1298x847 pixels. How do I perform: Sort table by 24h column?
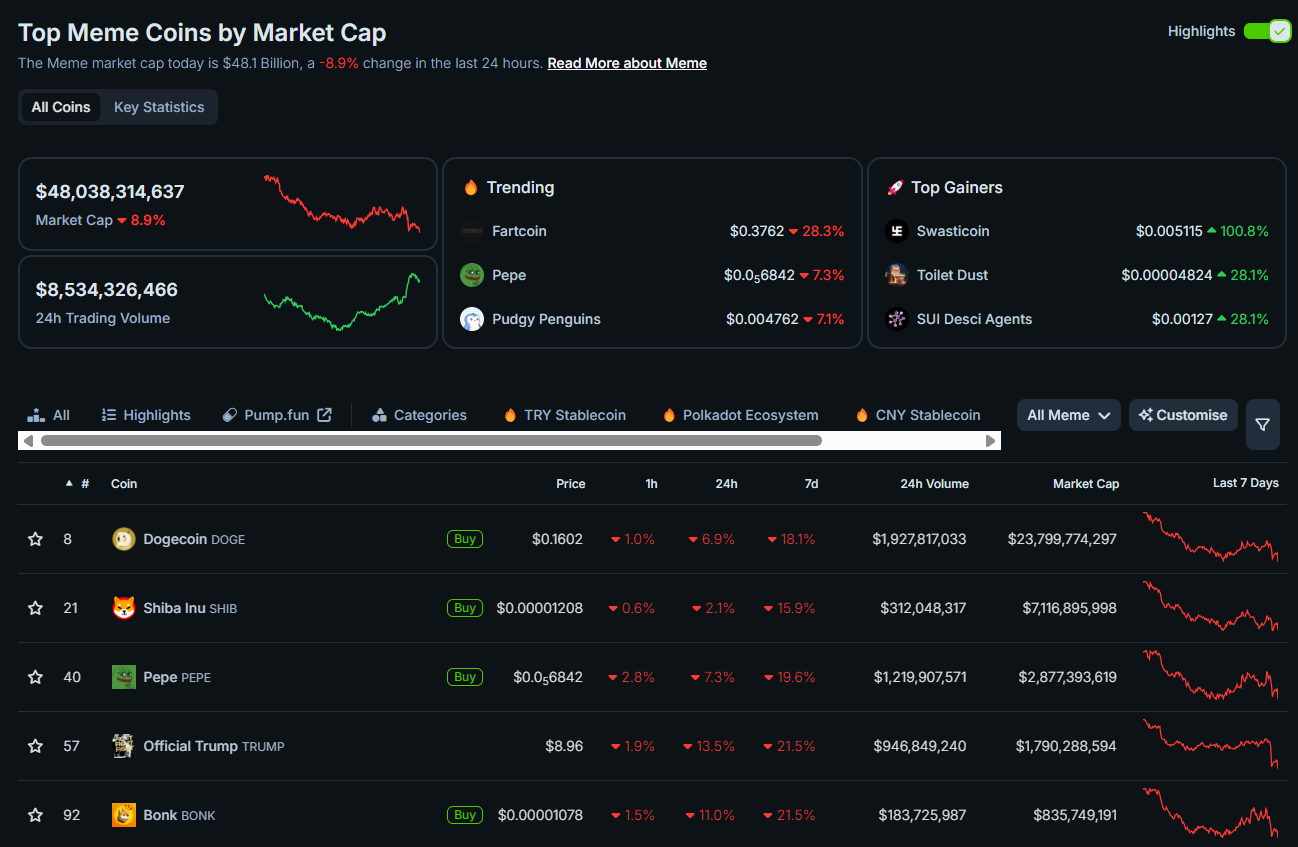tap(727, 484)
